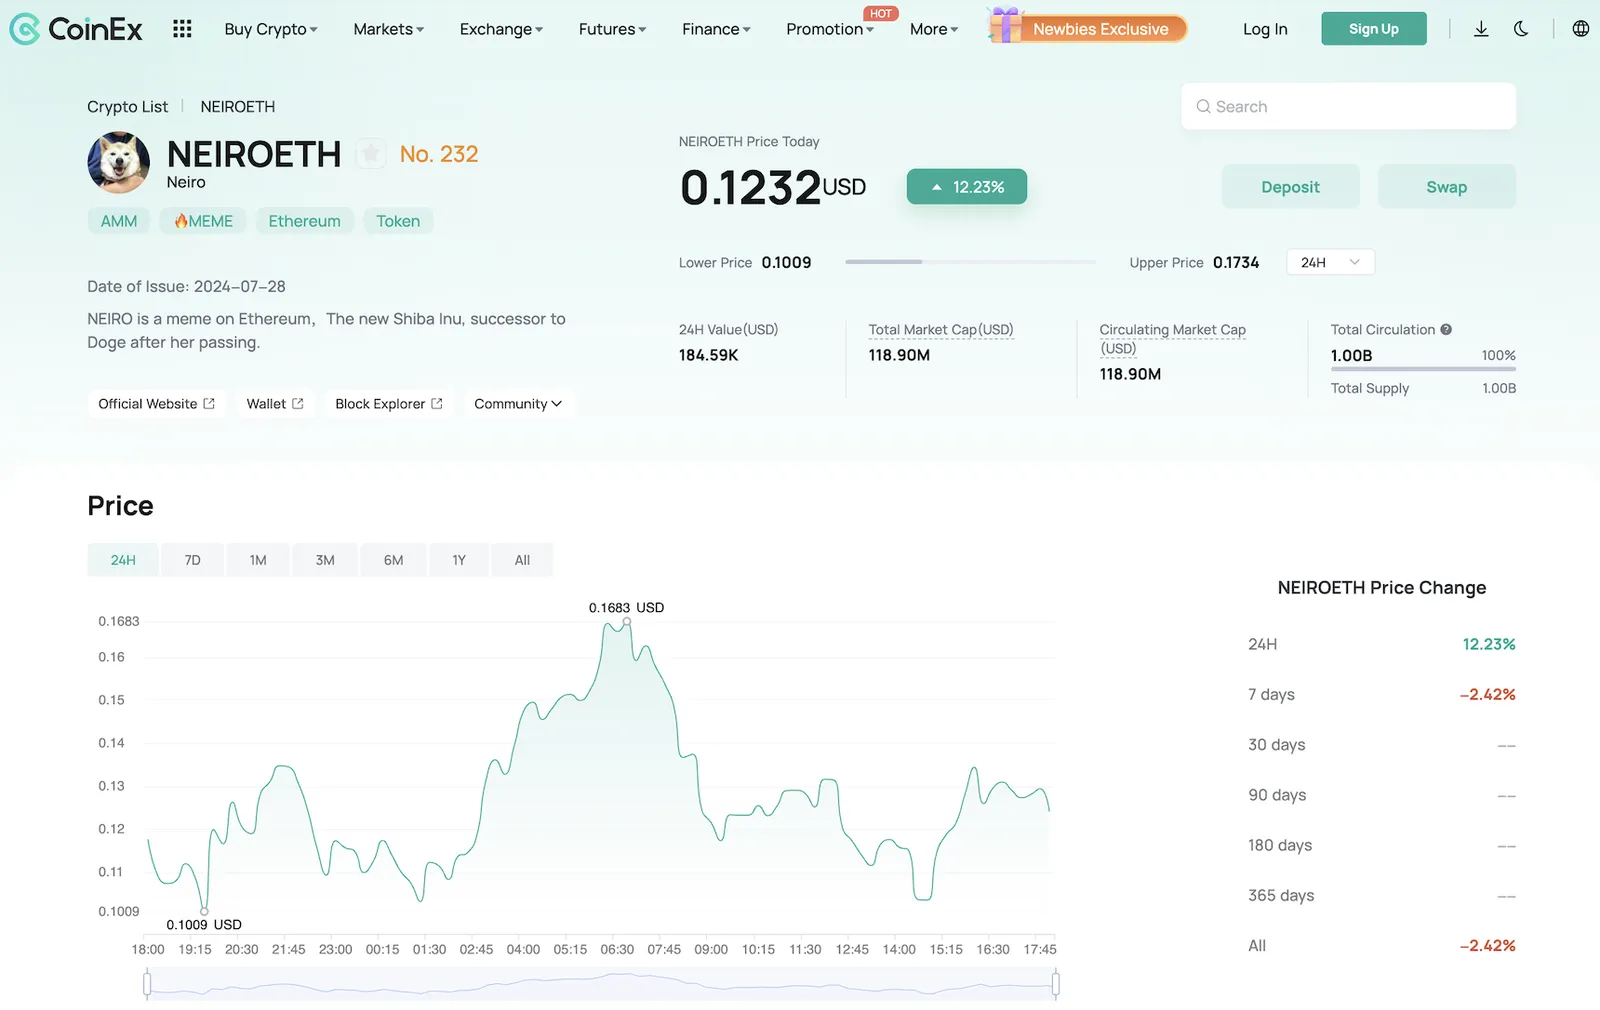Select the Token tag
Viewport: 1600px width, 1010px height.
coord(398,221)
